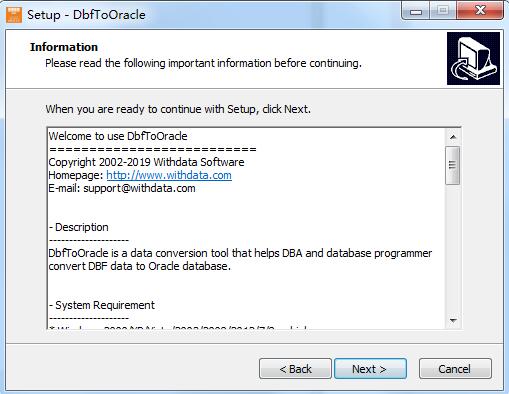Close the Setup window with X

pyautogui.click(x=480, y=11)
